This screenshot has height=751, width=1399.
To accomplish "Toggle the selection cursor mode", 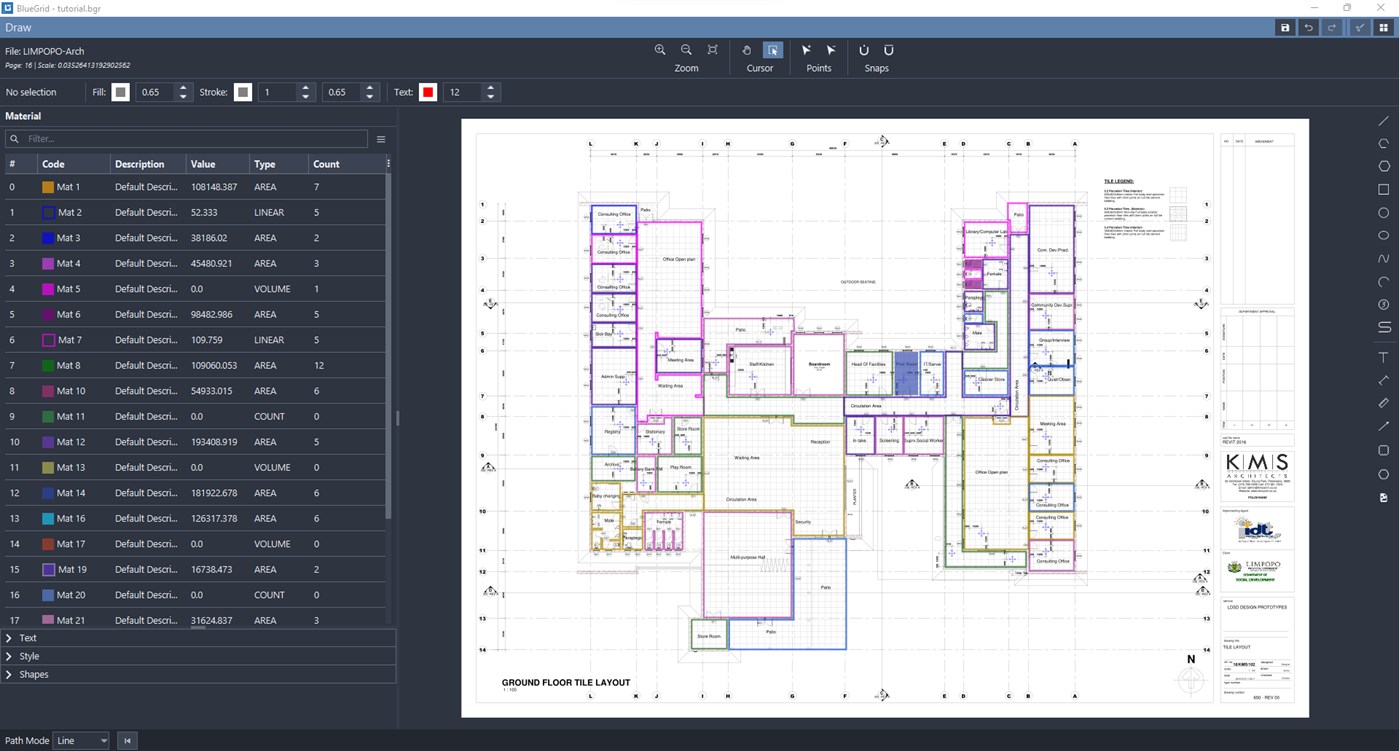I will [772, 50].
